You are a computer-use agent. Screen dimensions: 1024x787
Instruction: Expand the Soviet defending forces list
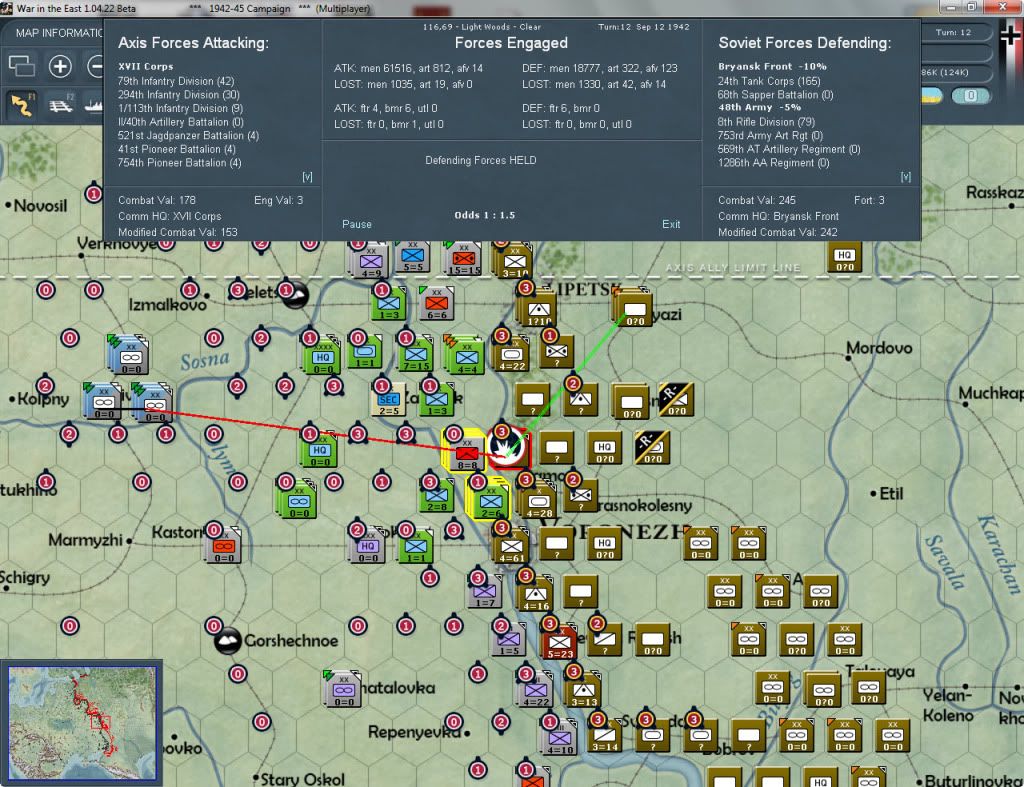[x=905, y=176]
